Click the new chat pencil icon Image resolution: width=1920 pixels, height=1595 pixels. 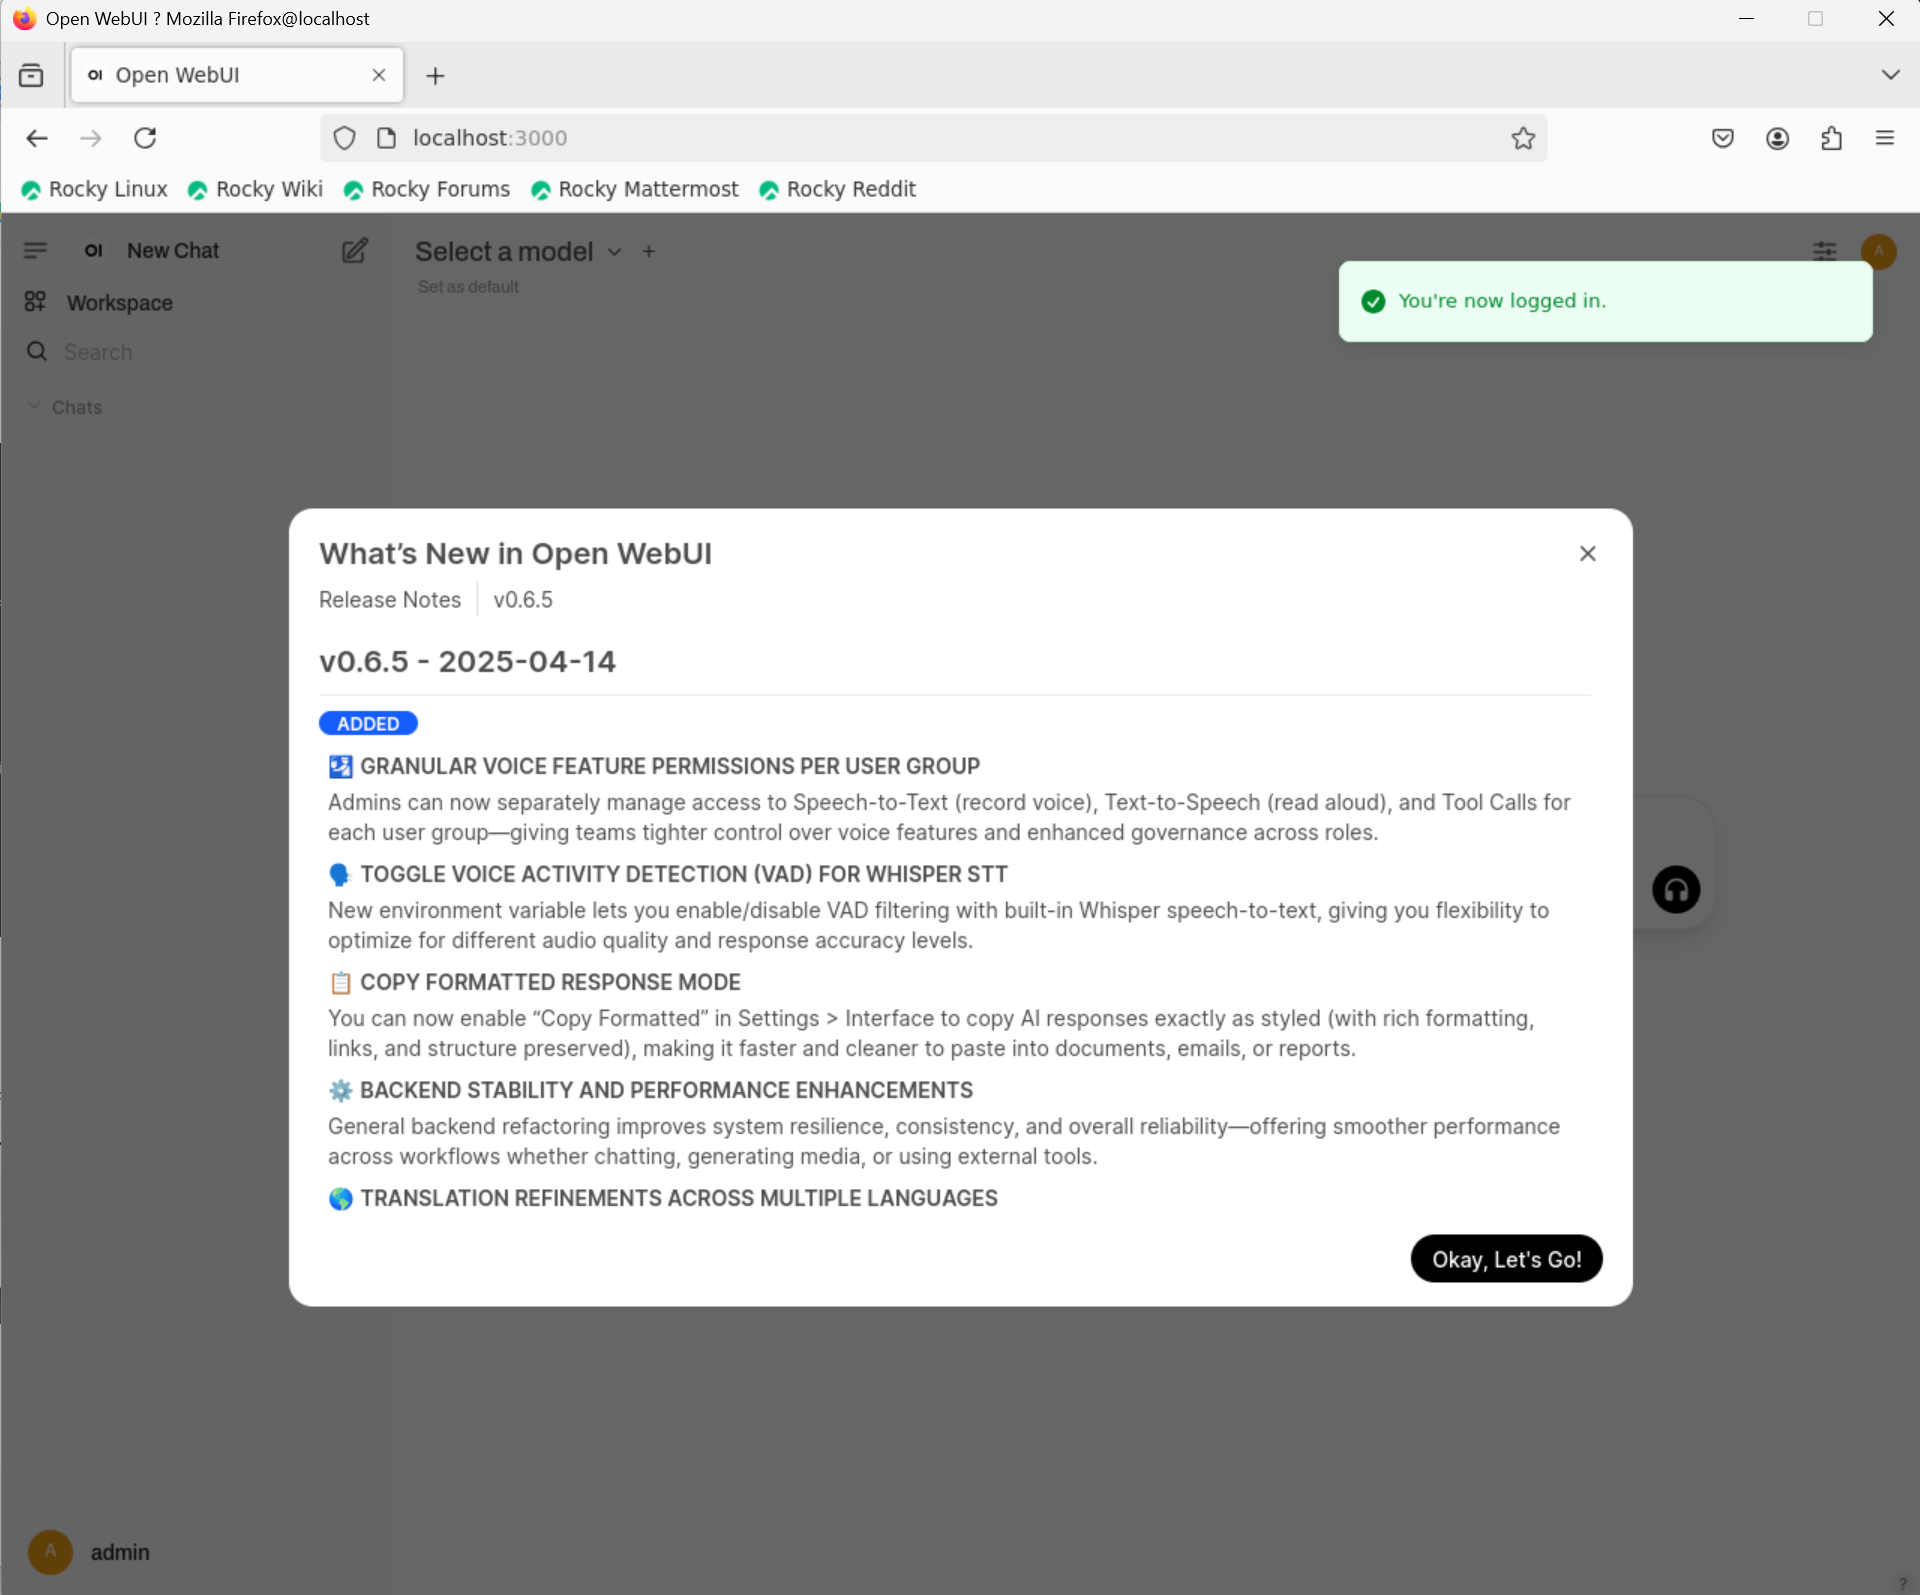click(x=355, y=250)
